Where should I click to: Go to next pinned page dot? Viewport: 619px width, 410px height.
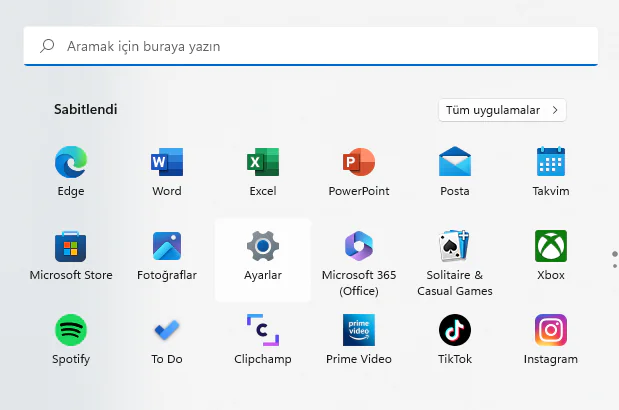point(615,266)
